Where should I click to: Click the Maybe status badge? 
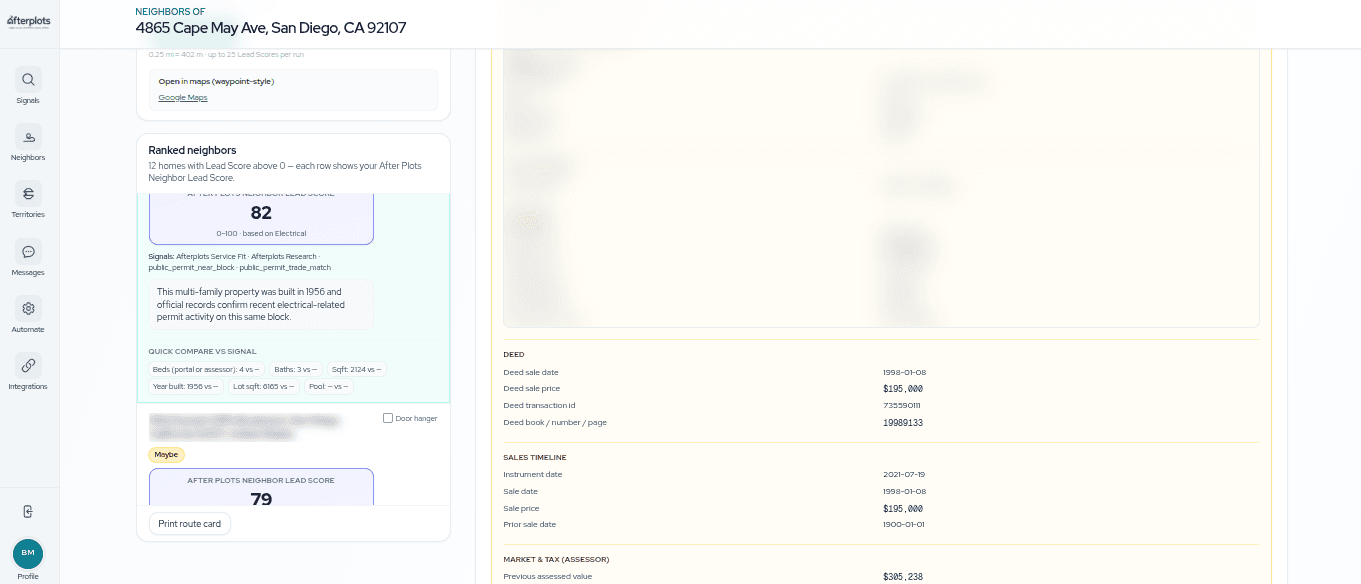pyautogui.click(x=166, y=455)
